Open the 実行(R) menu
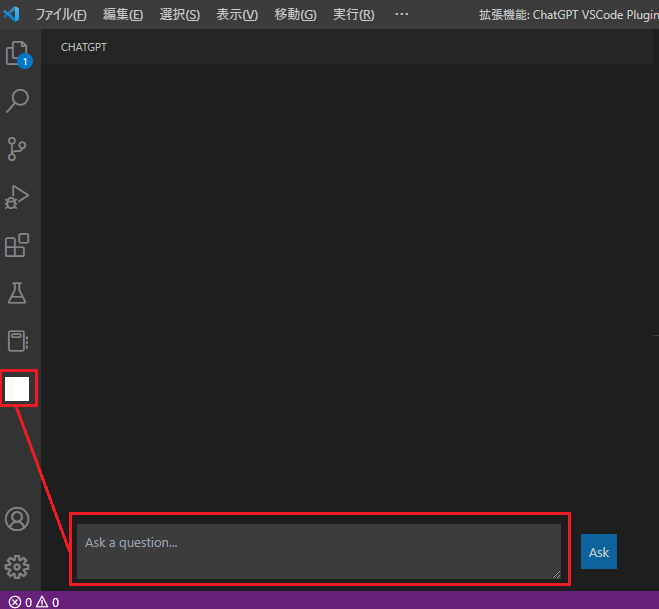Image resolution: width=659 pixels, height=609 pixels. pos(353,15)
